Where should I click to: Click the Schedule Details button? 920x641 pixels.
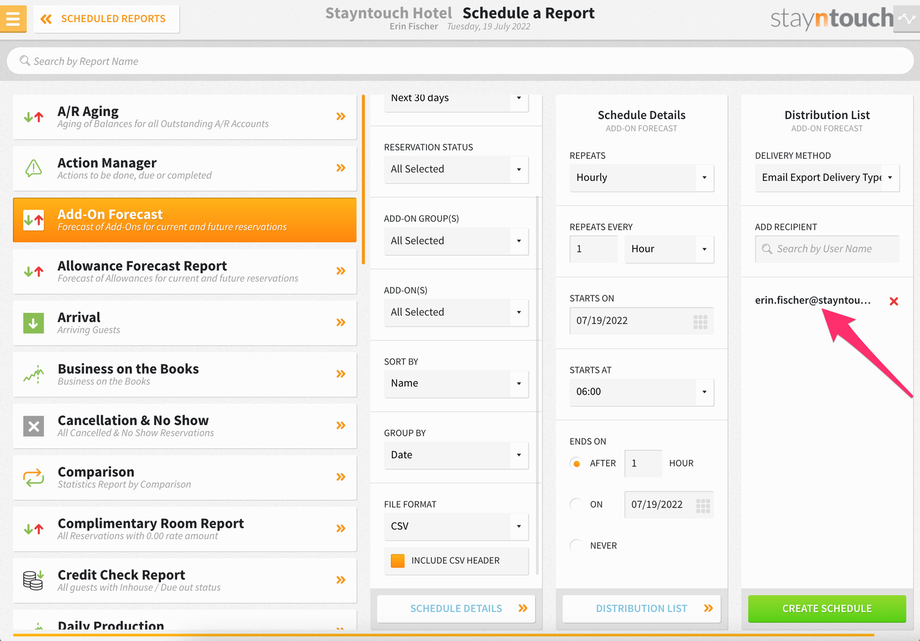coord(456,609)
